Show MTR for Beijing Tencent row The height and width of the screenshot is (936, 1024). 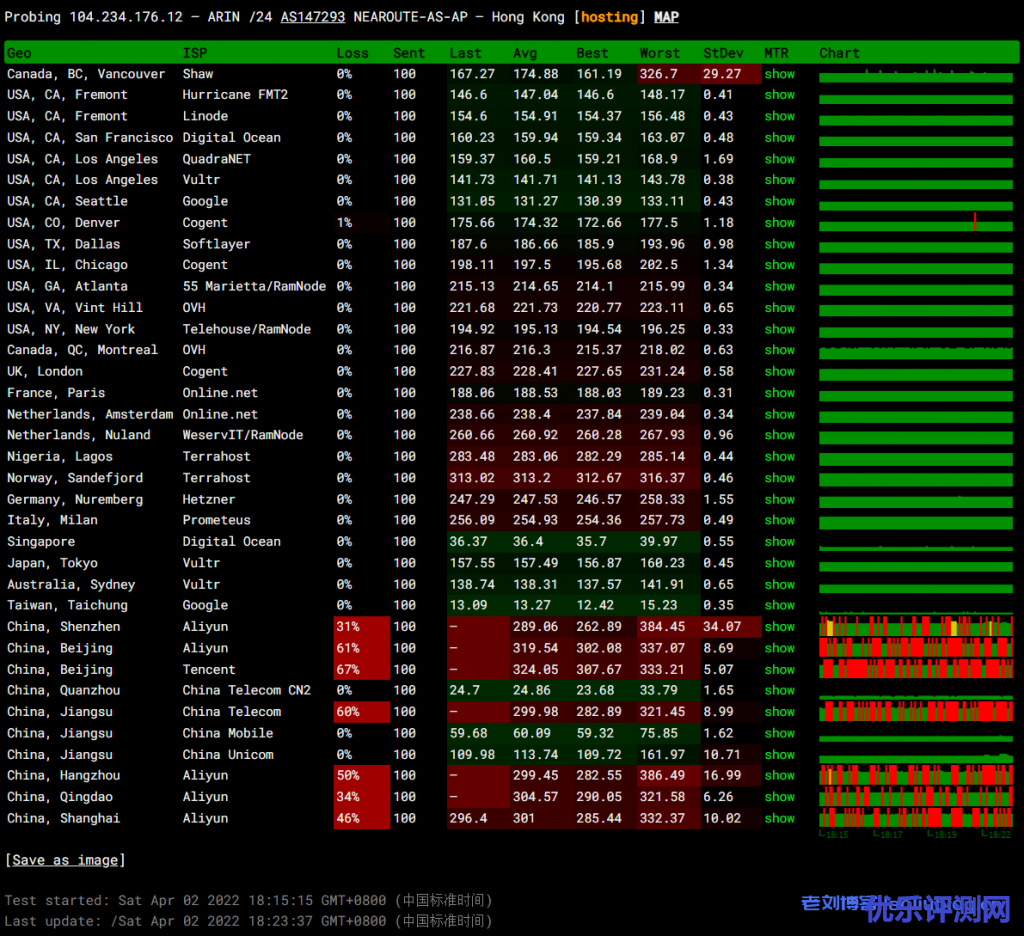click(x=779, y=670)
